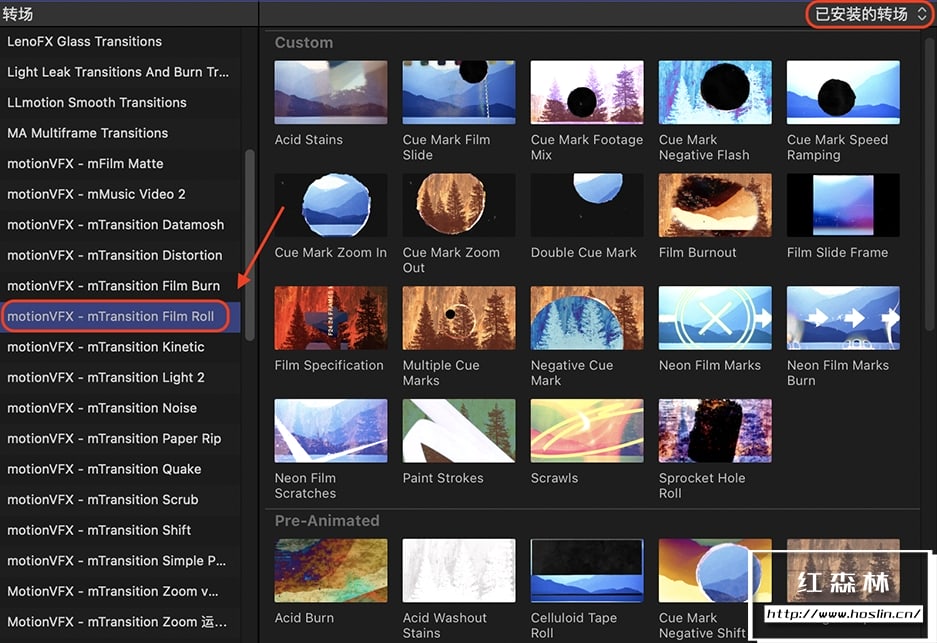Select the Multiple Cue Marks thumbnail
This screenshot has height=643, width=937.
pyautogui.click(x=458, y=318)
